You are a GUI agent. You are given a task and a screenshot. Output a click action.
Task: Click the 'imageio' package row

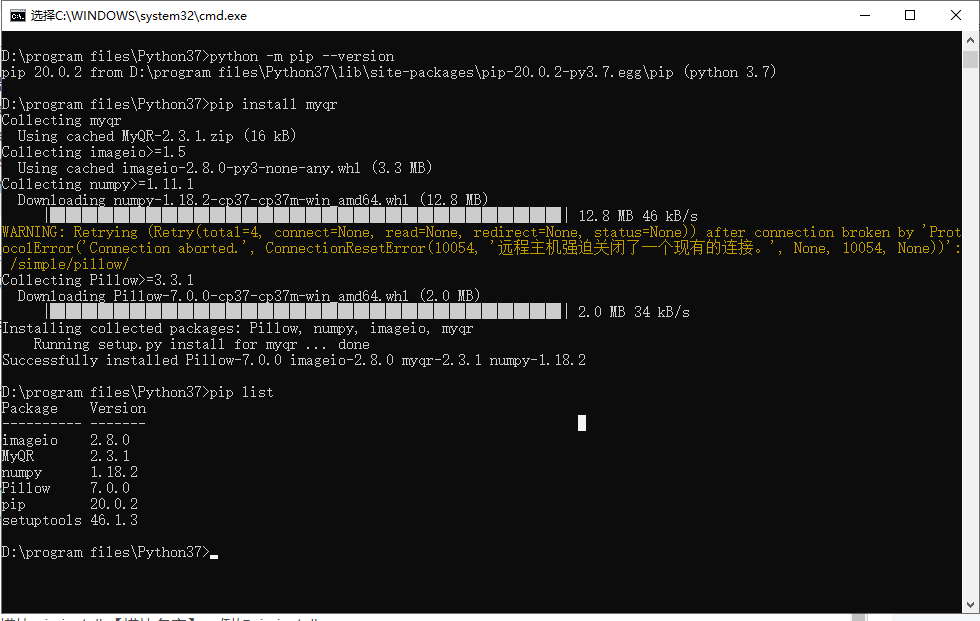66,440
